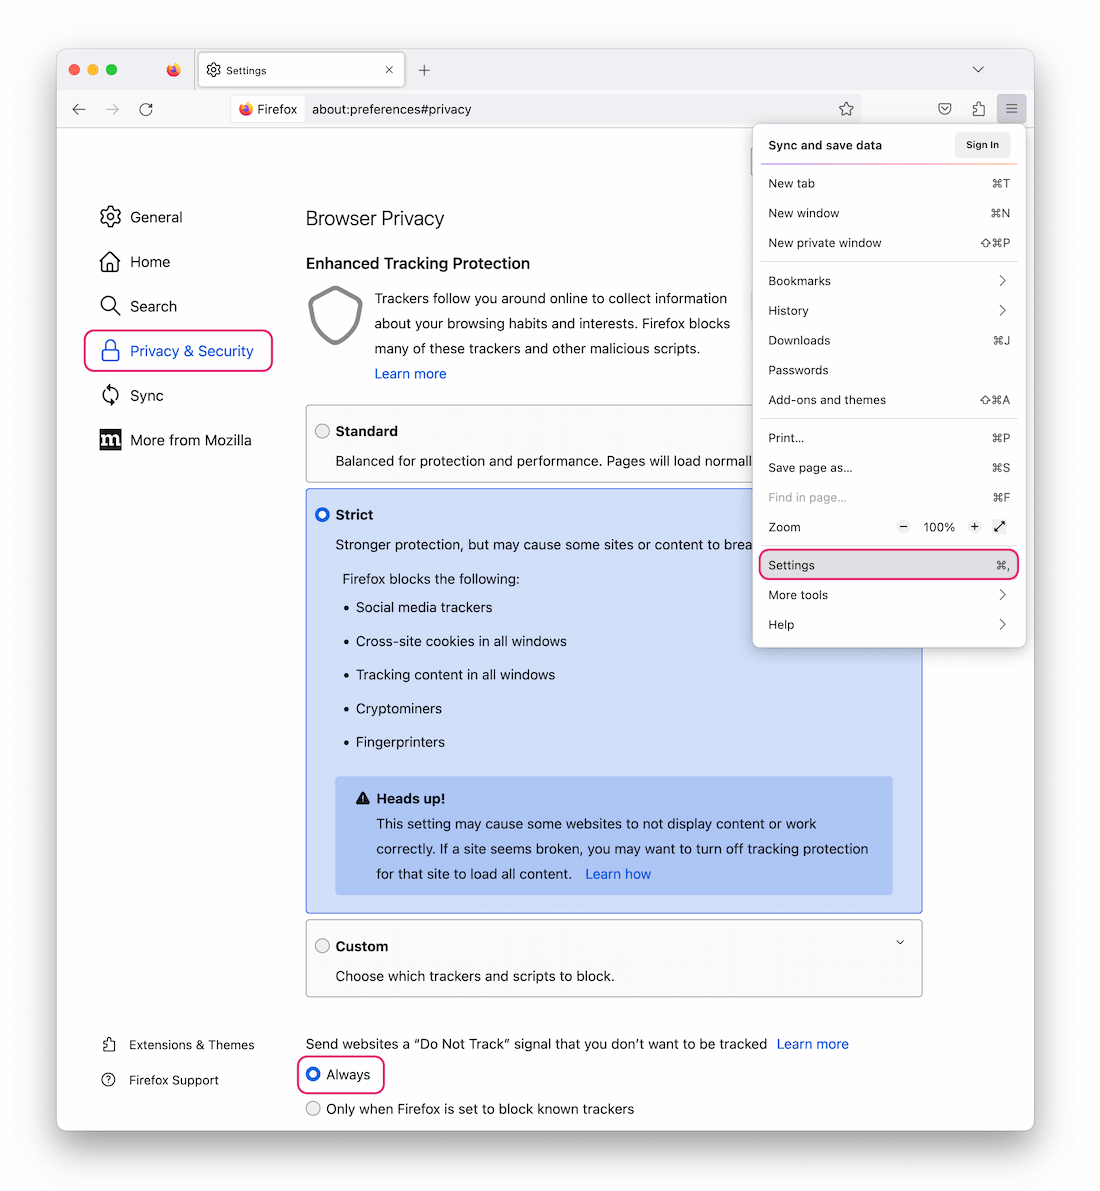Close the Settings tab
Image resolution: width=1100 pixels, height=1191 pixels.
coord(389,70)
